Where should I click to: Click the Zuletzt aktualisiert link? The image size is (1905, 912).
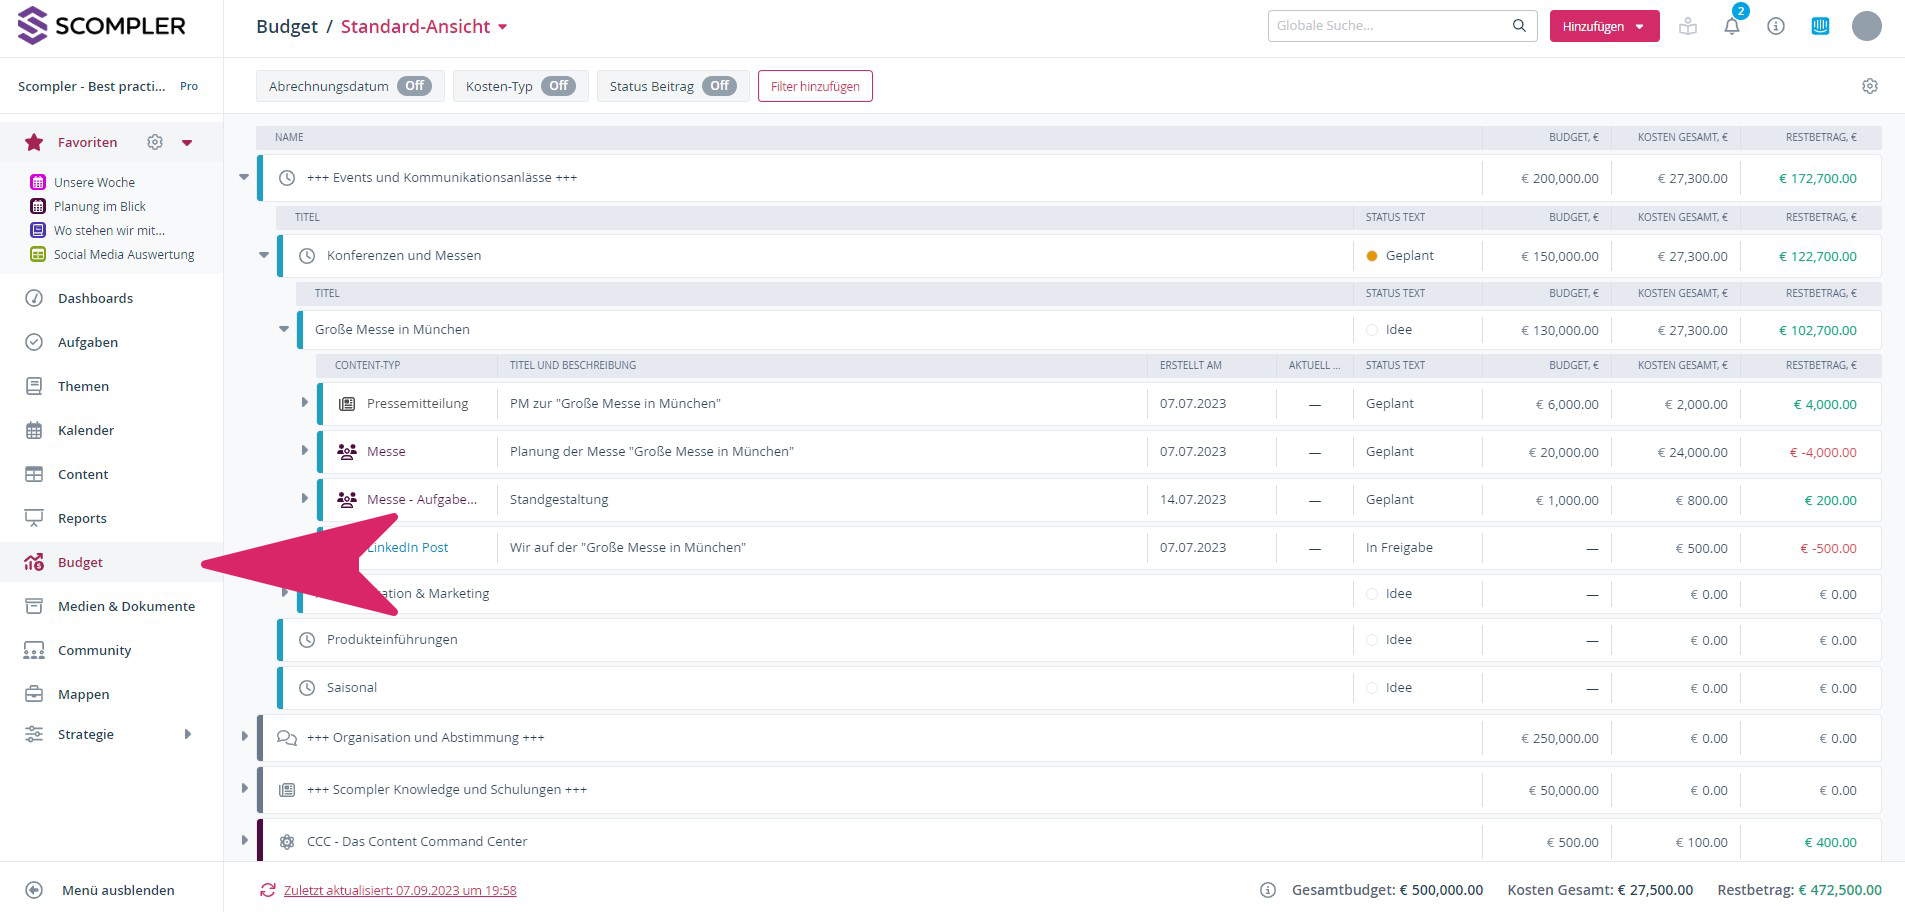click(400, 890)
